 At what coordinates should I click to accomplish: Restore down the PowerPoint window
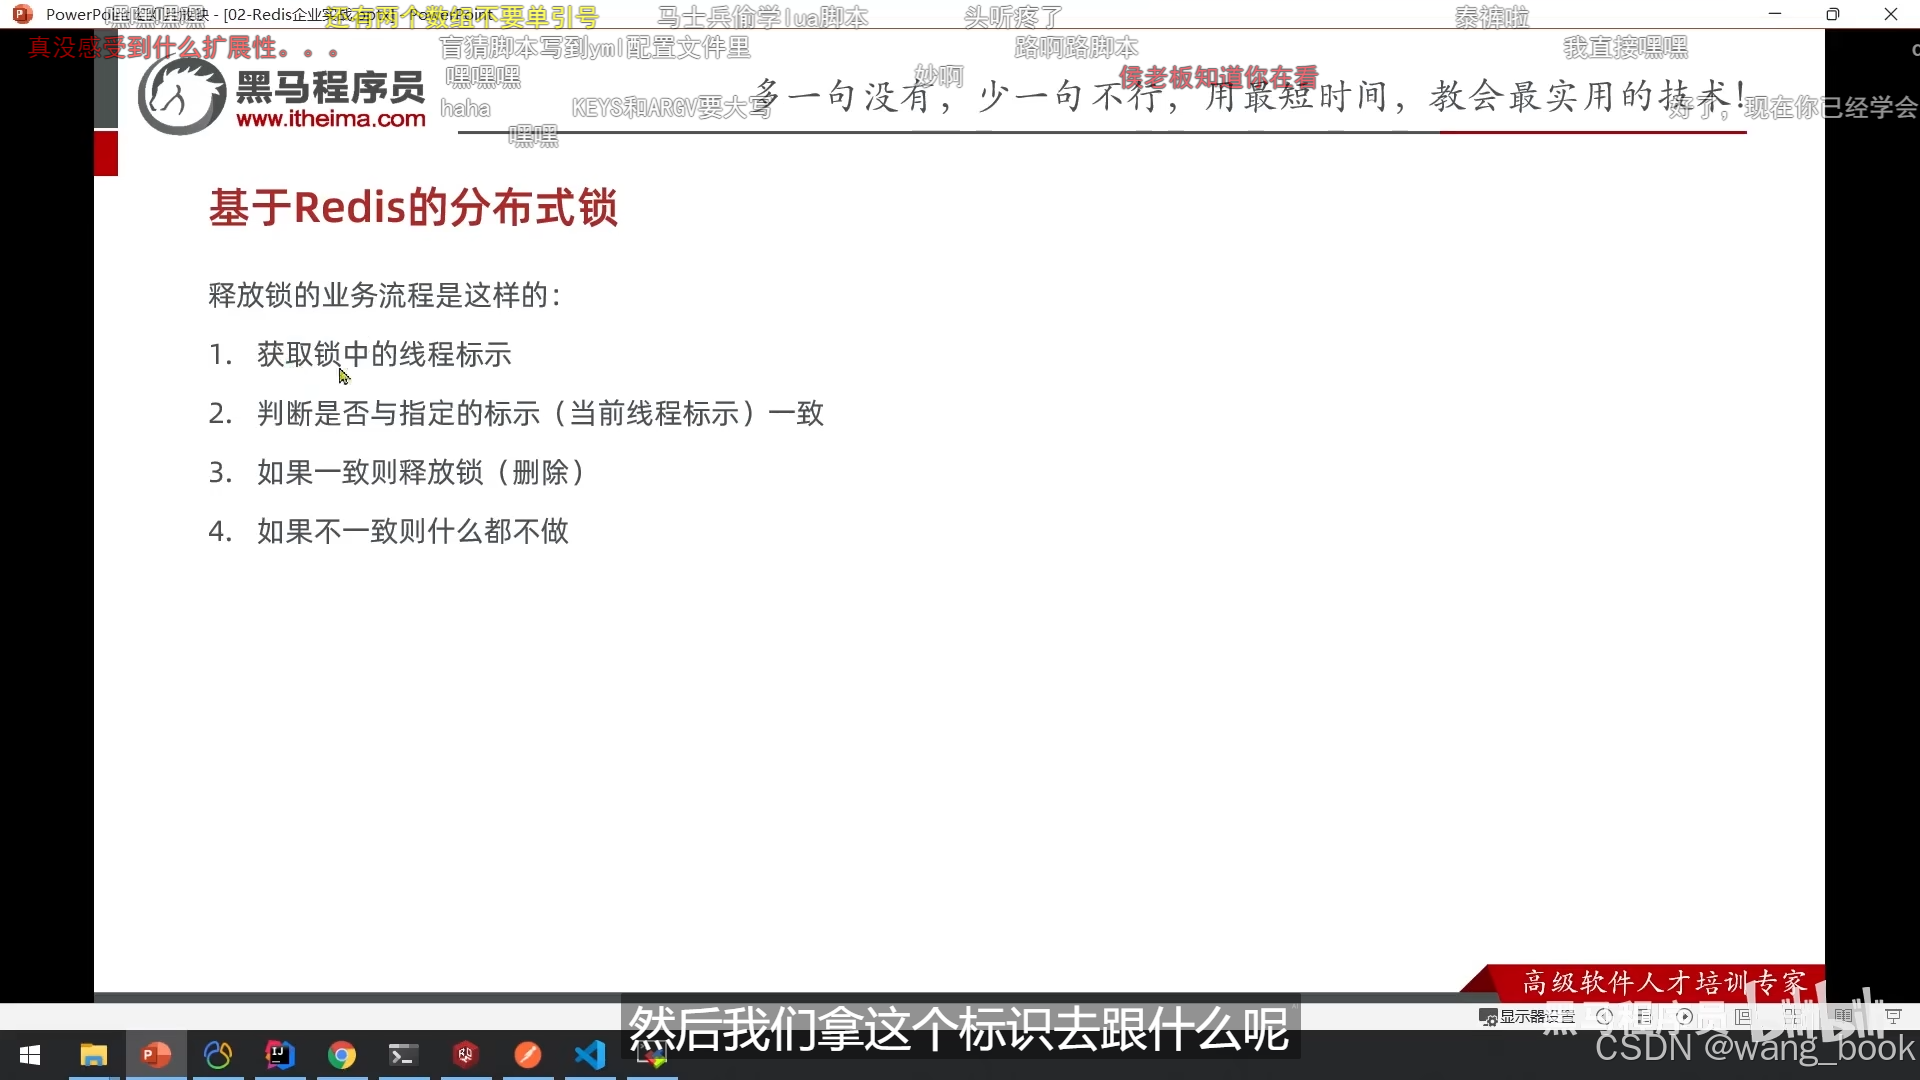click(x=1832, y=14)
